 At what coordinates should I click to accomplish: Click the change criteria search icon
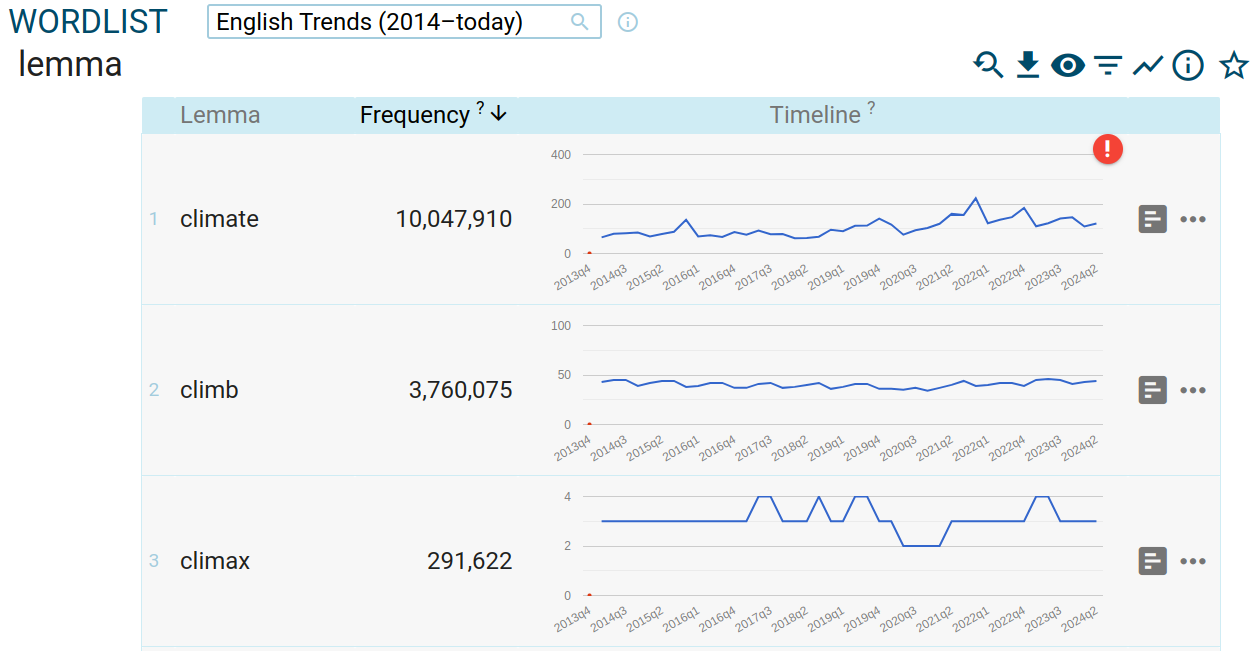(x=988, y=66)
